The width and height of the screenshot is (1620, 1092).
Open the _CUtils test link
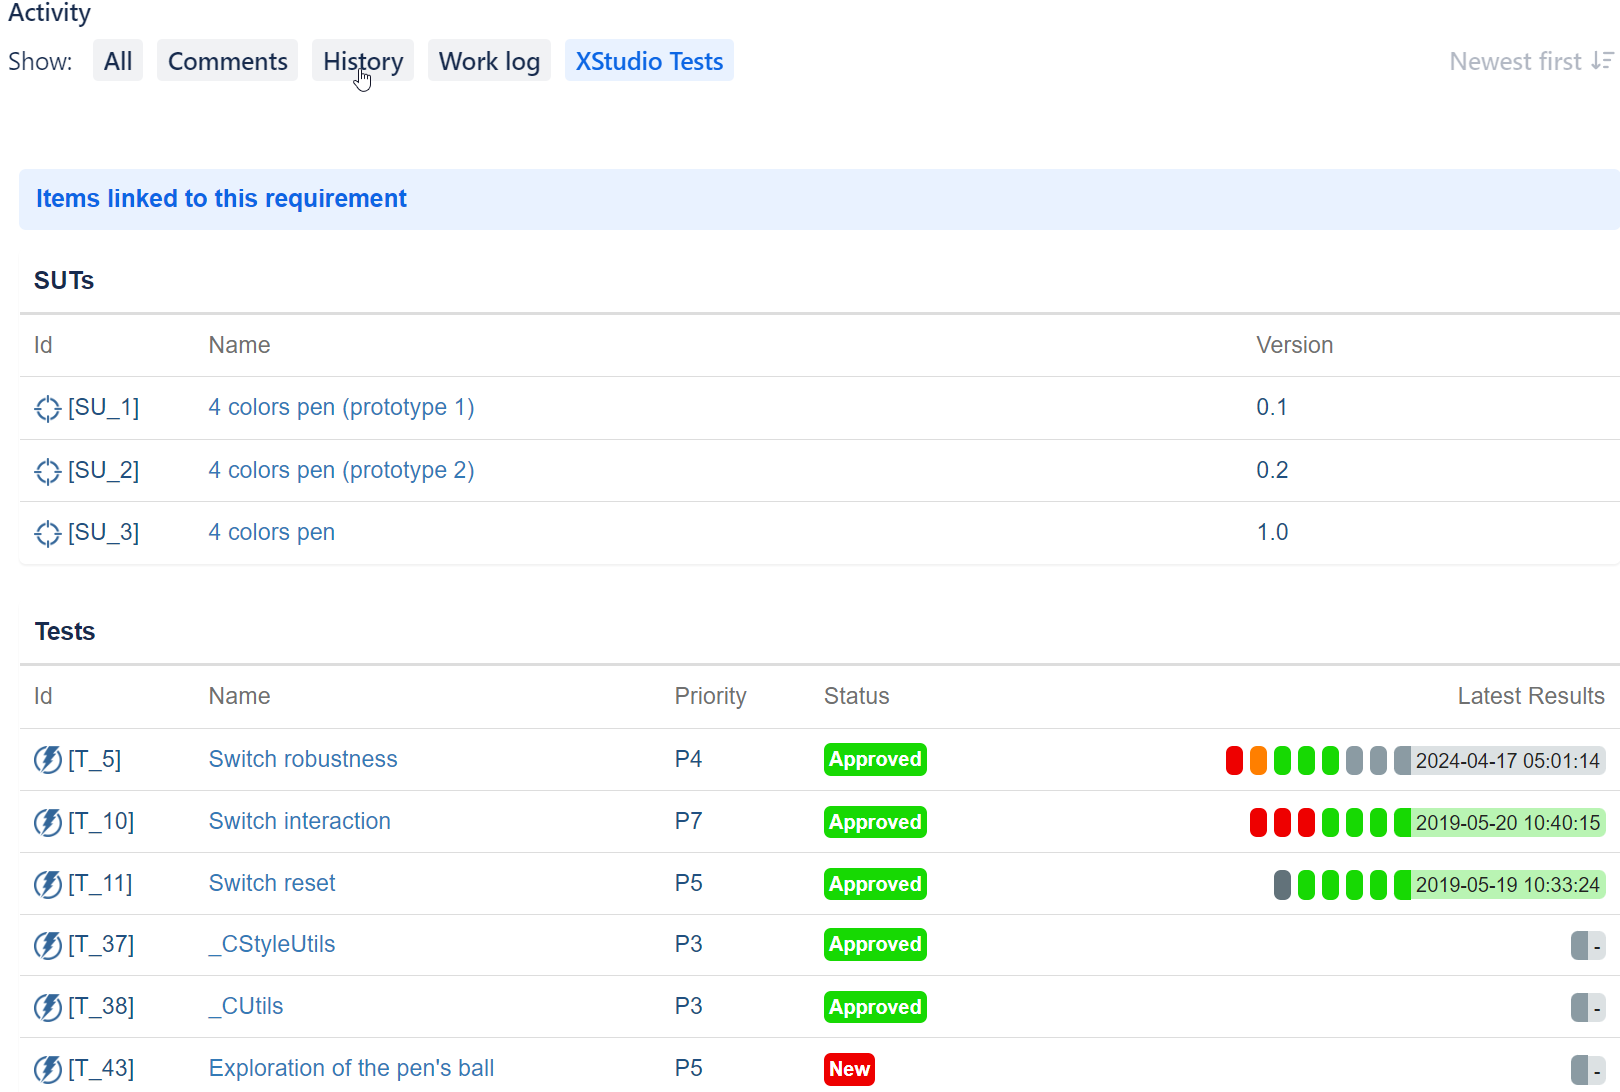[245, 1006]
